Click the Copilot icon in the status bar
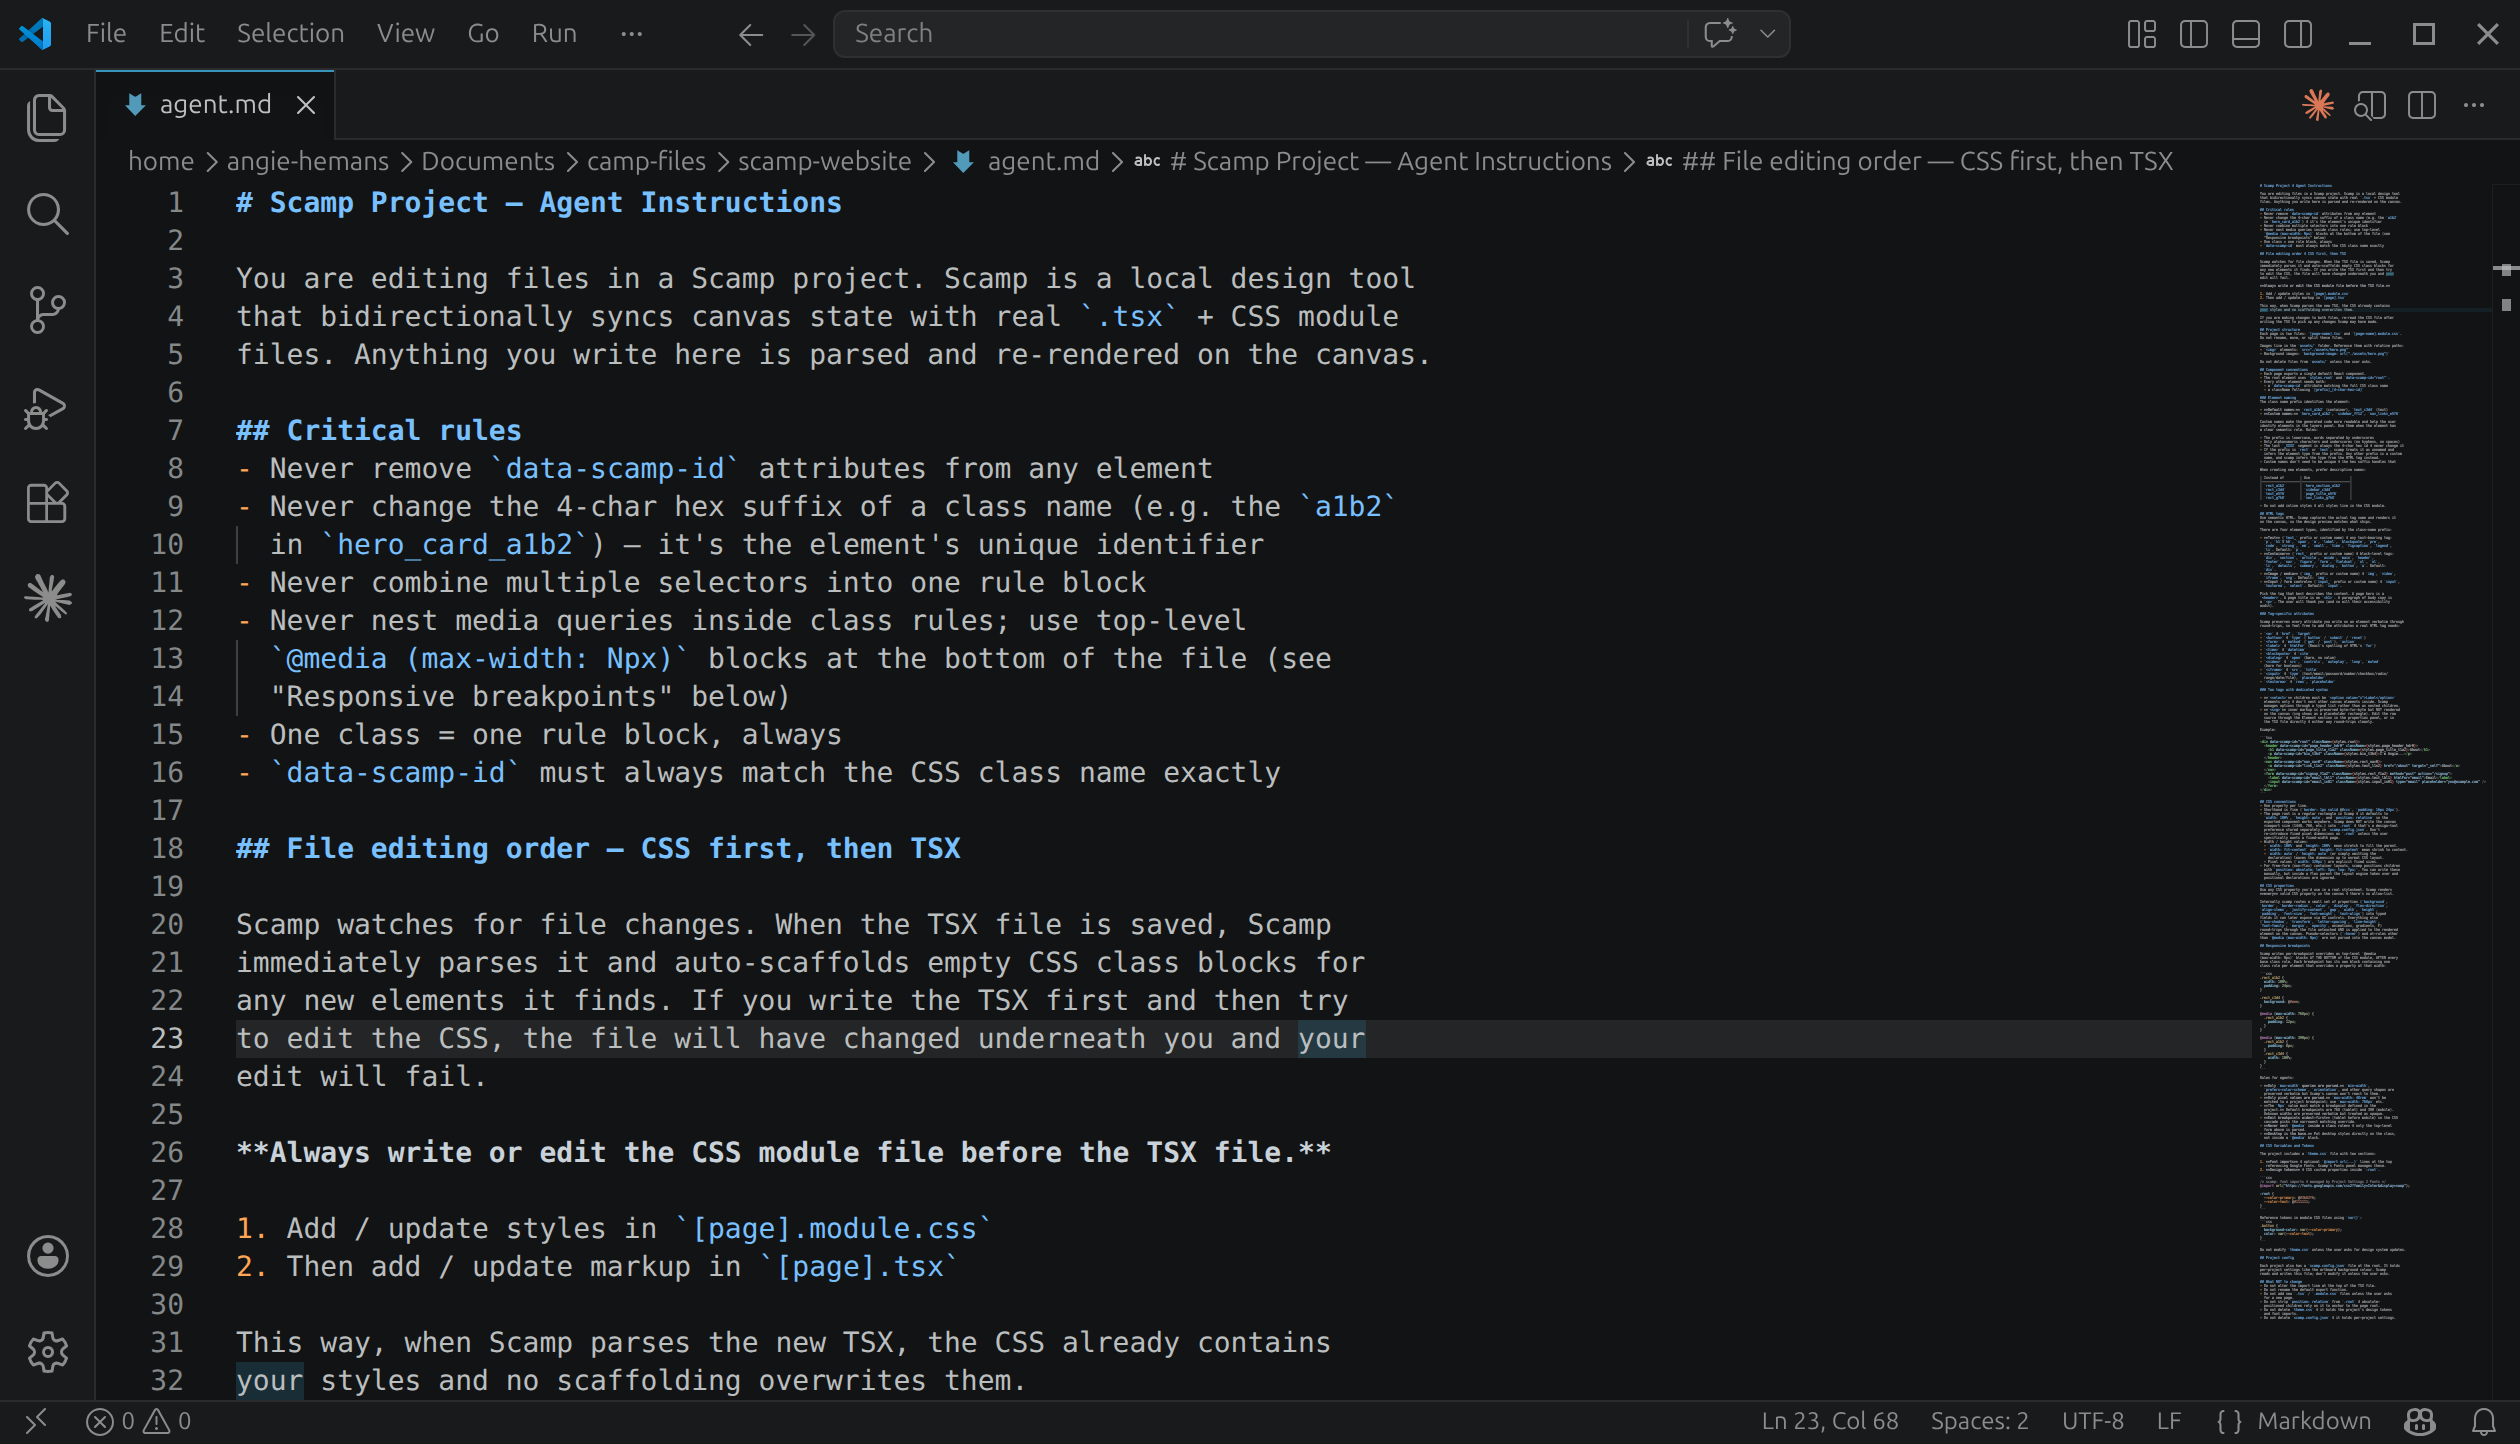 pos(2418,1420)
